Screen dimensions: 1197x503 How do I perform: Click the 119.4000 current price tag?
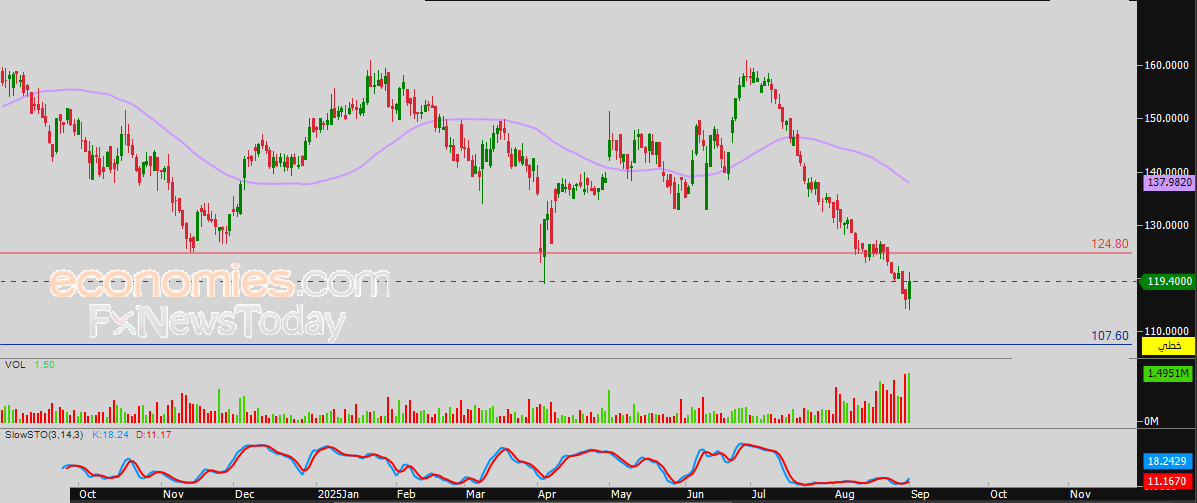[x=1166, y=282]
